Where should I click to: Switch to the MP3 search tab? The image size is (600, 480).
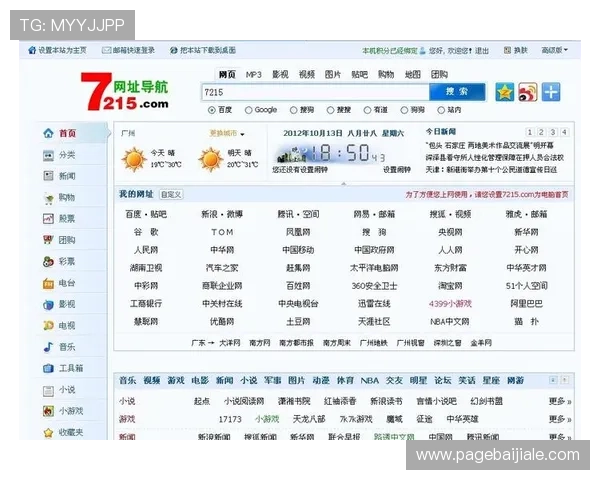pos(253,74)
